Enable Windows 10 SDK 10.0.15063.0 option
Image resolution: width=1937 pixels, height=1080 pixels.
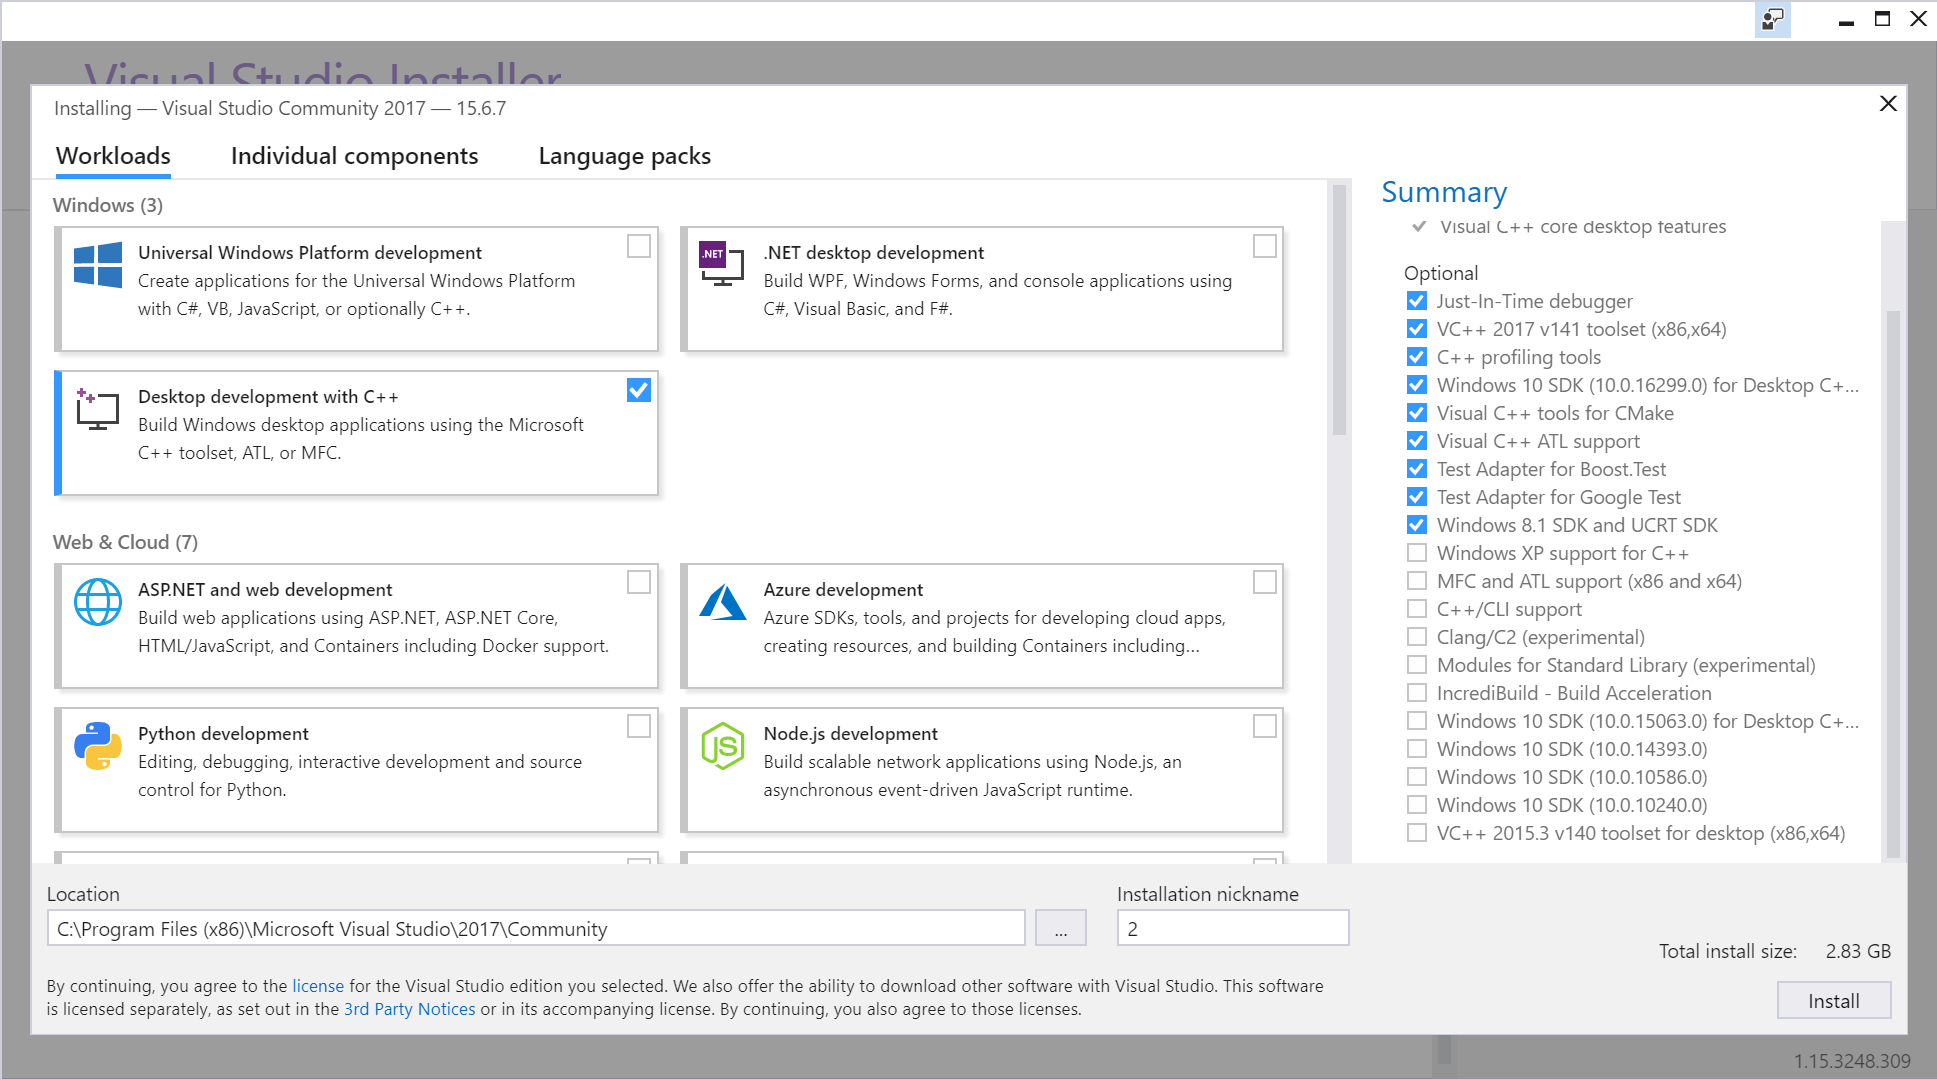point(1416,721)
